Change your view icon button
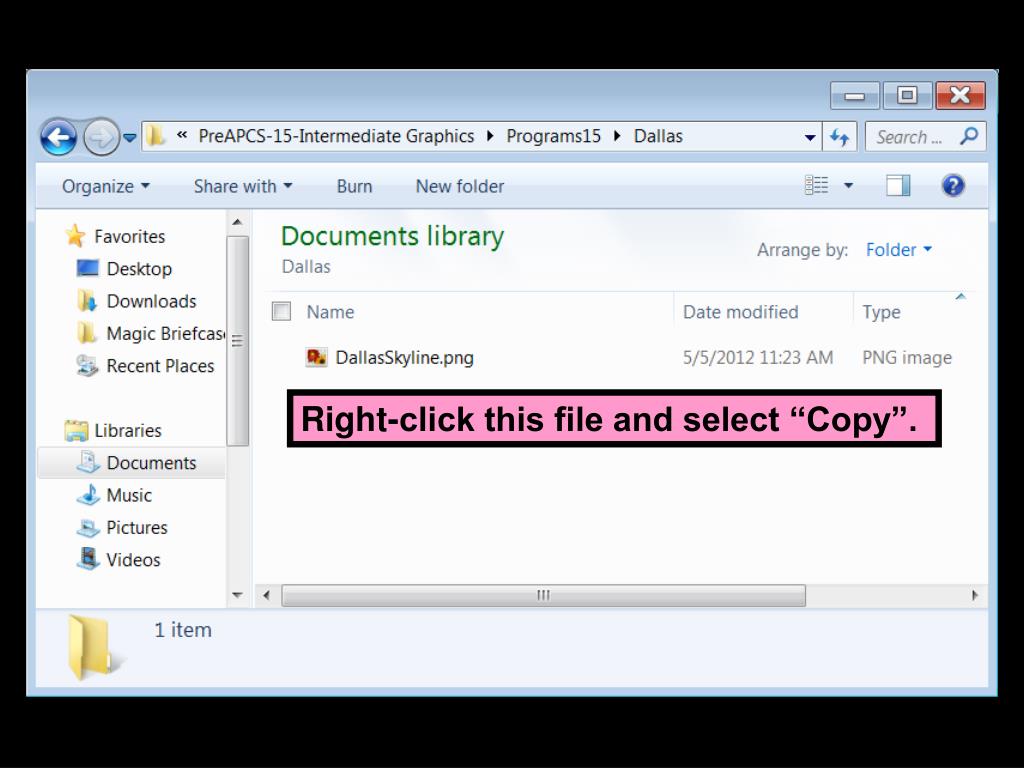 point(816,185)
